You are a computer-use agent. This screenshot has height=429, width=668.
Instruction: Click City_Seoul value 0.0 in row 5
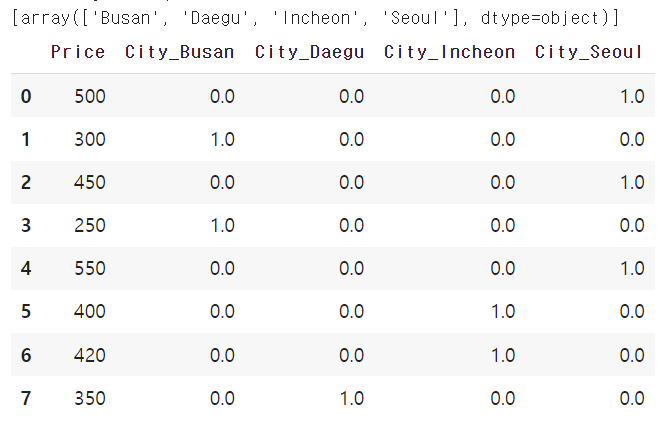coord(632,311)
